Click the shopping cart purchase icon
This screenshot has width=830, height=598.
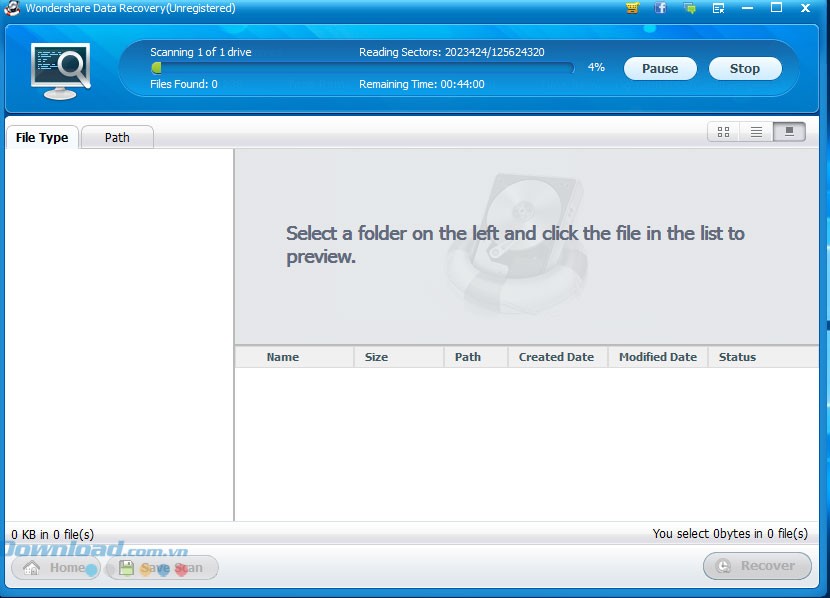[x=632, y=8]
